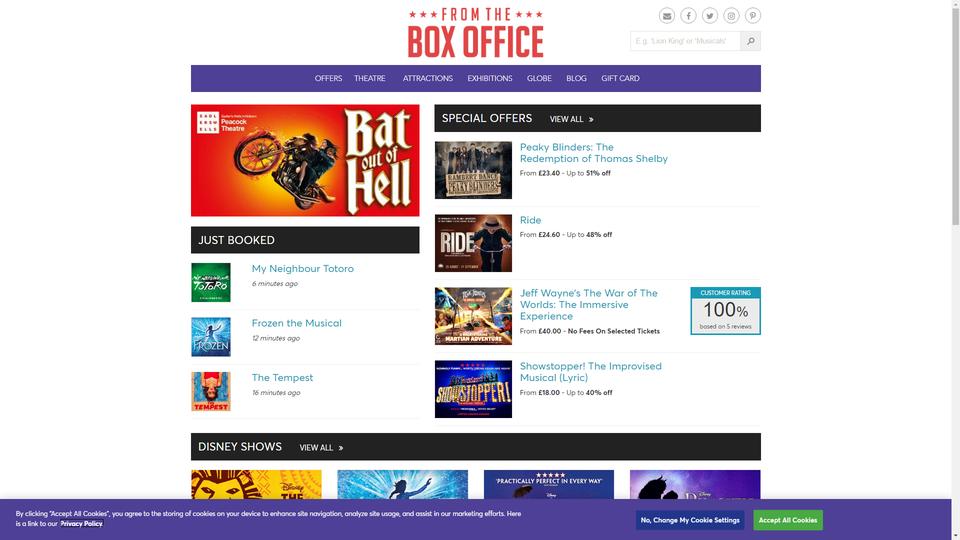The width and height of the screenshot is (960, 540).
Task: Open Peaky Blinders Redemption of Thomas Shelby link
Action: (593, 153)
